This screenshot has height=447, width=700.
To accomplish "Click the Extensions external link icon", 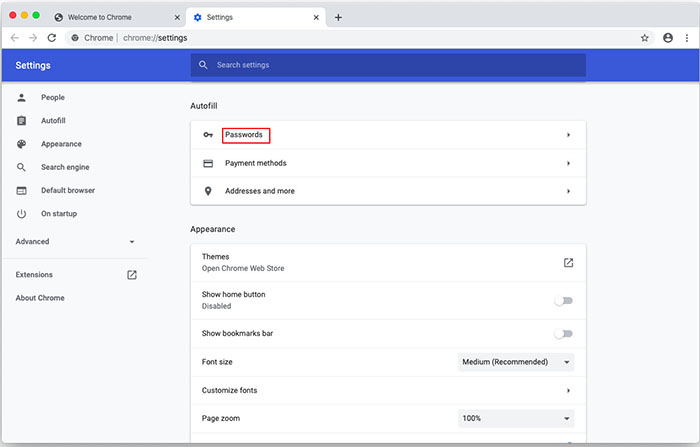I will (132, 275).
